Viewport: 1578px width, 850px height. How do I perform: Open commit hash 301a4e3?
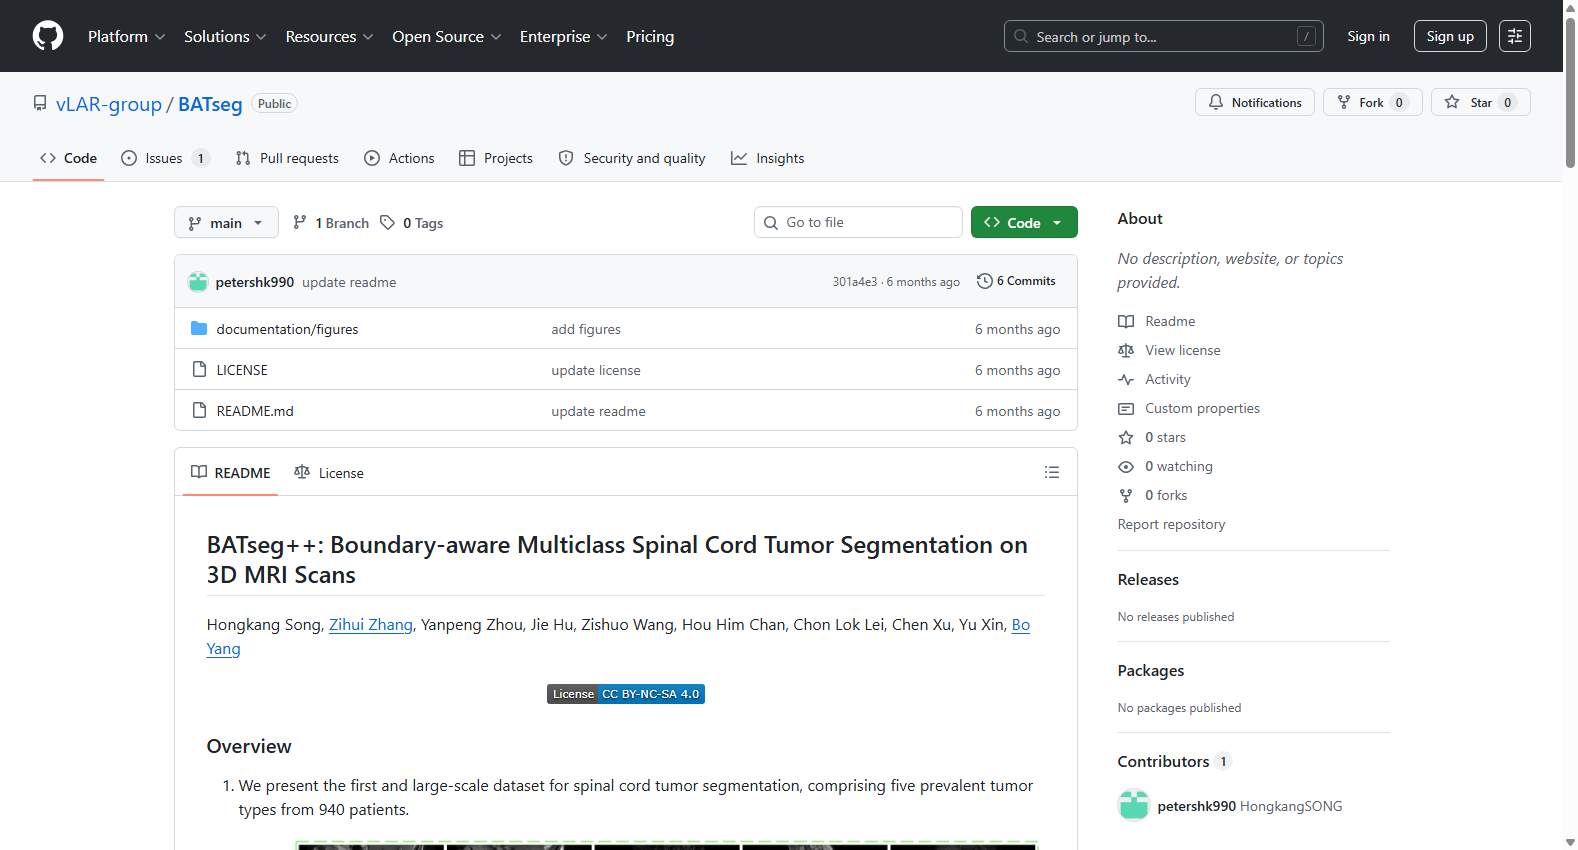coord(855,282)
